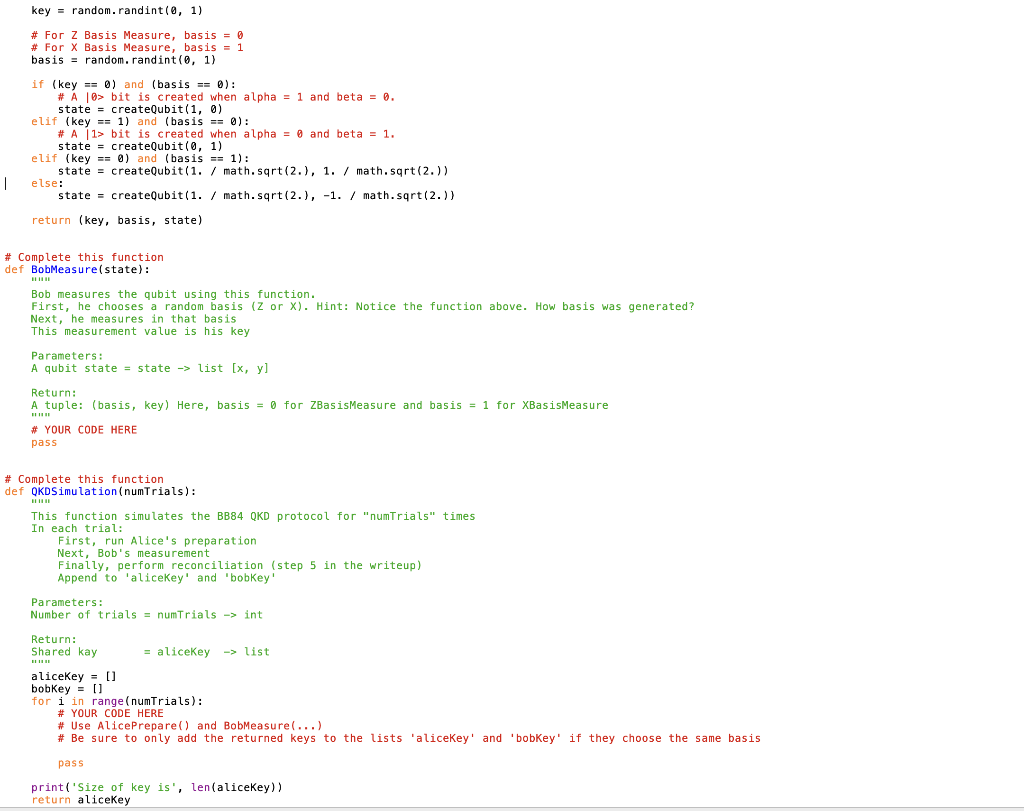The width and height of the screenshot is (1024, 811).
Task: Click the else: keyword in AlicePrepare logic
Action: coord(45,183)
